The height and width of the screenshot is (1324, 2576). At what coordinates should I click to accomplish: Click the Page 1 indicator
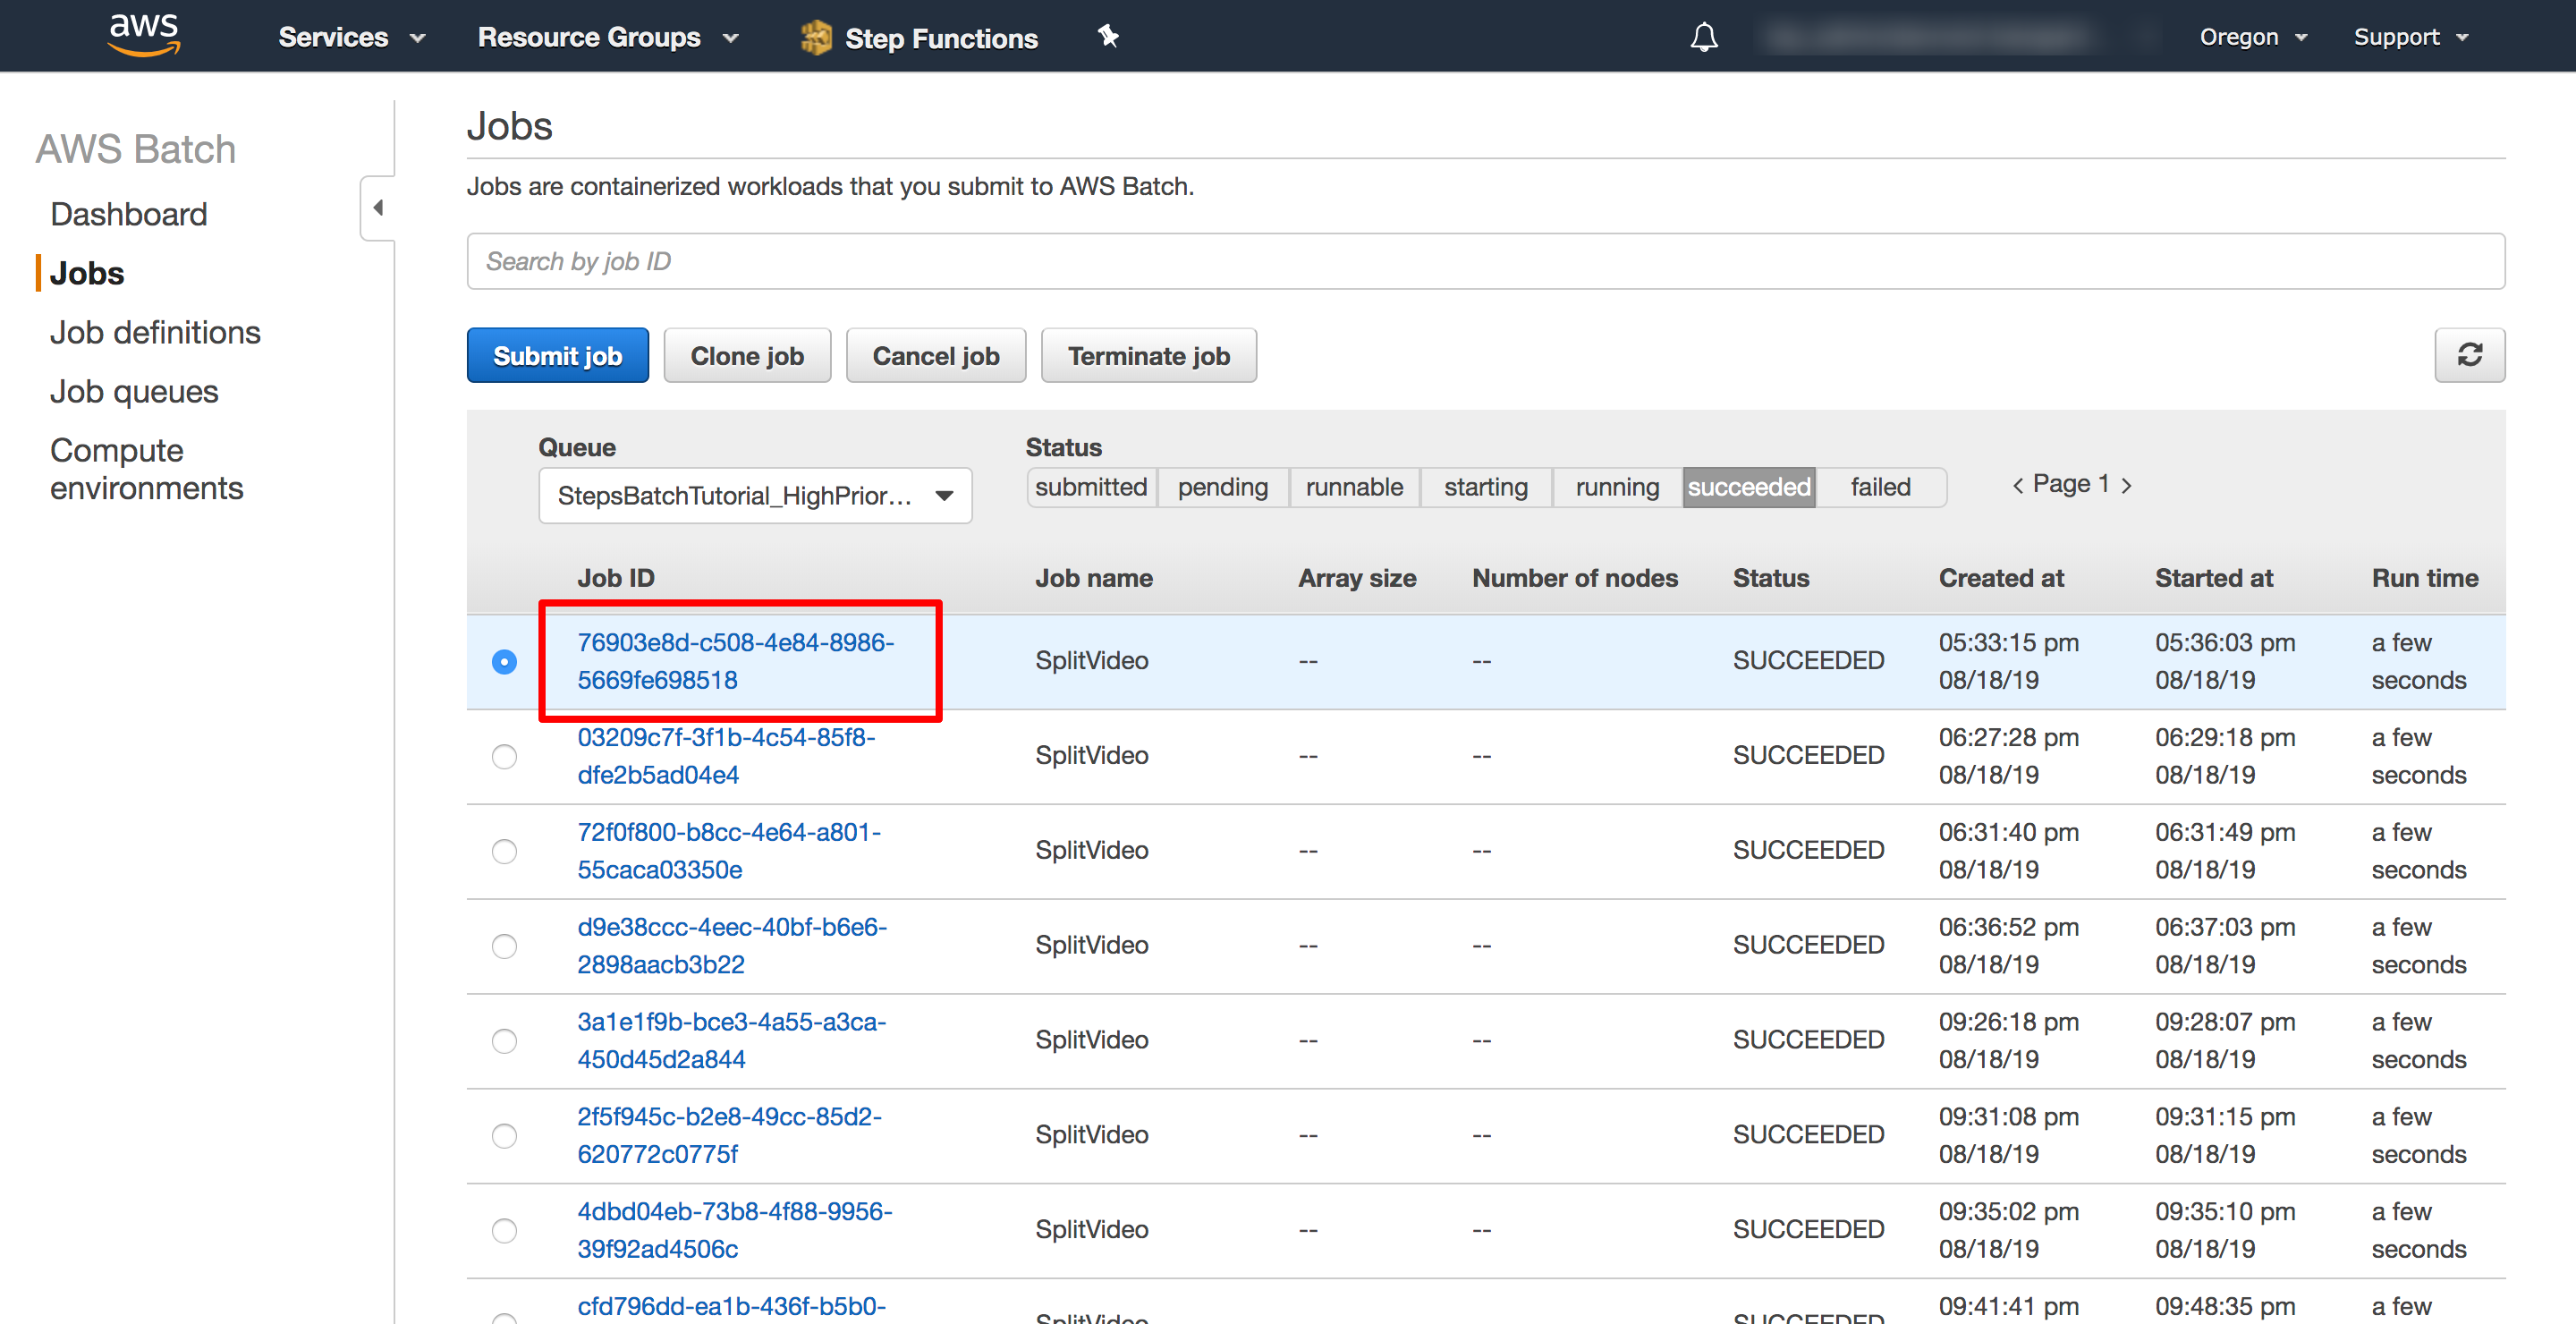tap(2071, 485)
